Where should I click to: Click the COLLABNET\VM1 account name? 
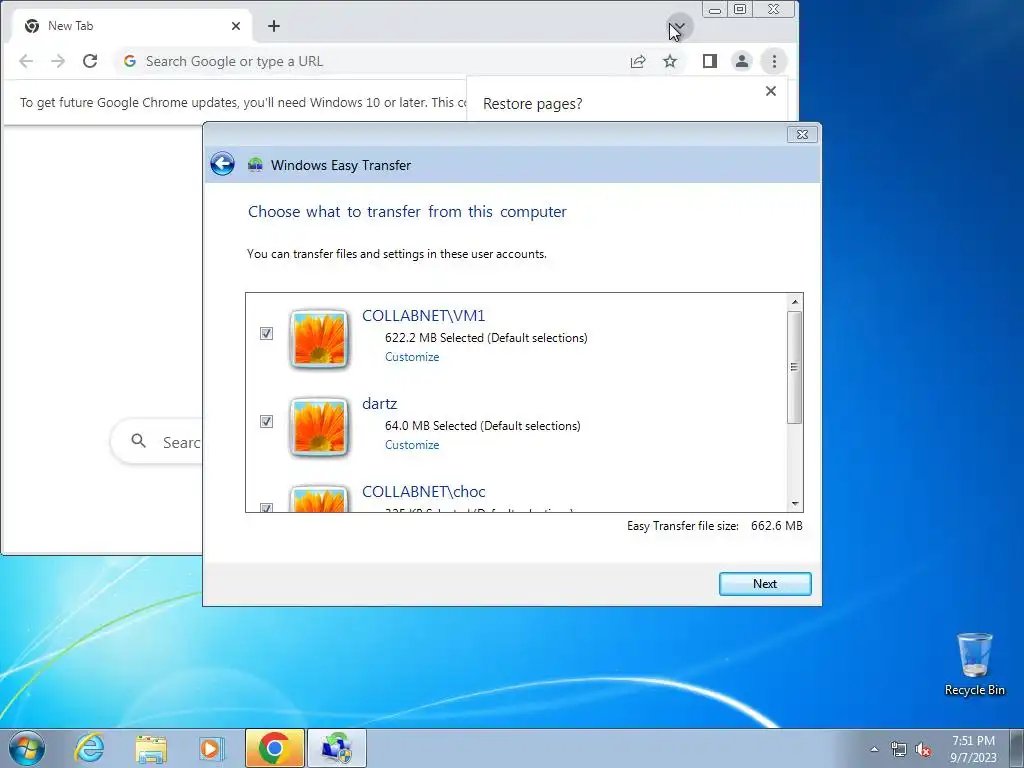(x=424, y=315)
